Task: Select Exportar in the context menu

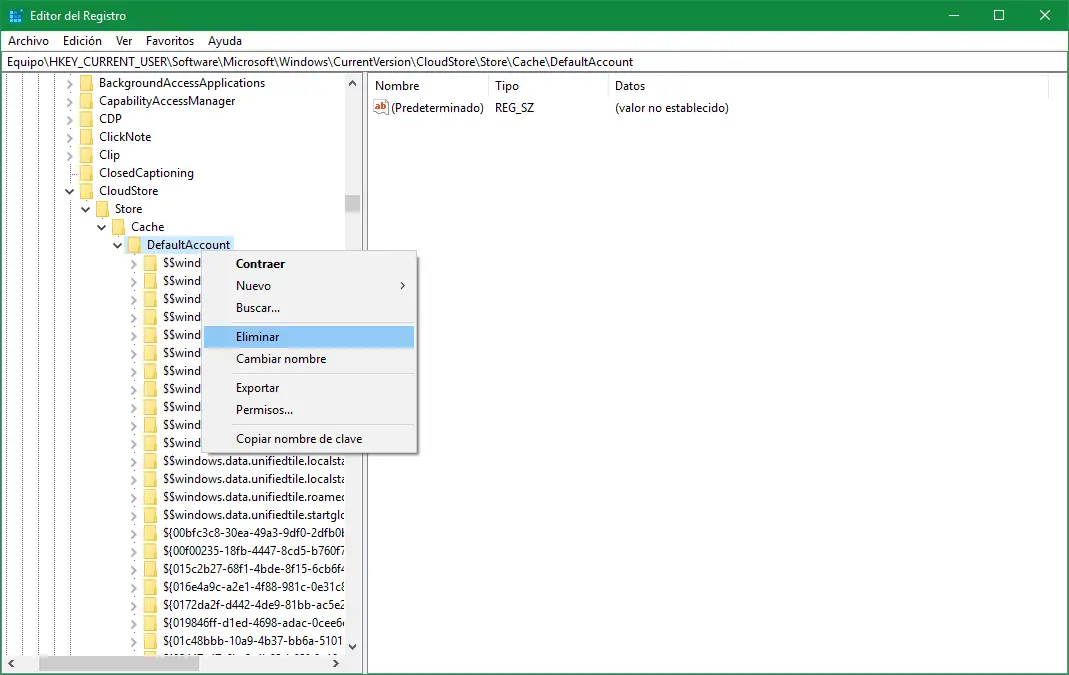Action: pyautogui.click(x=258, y=388)
